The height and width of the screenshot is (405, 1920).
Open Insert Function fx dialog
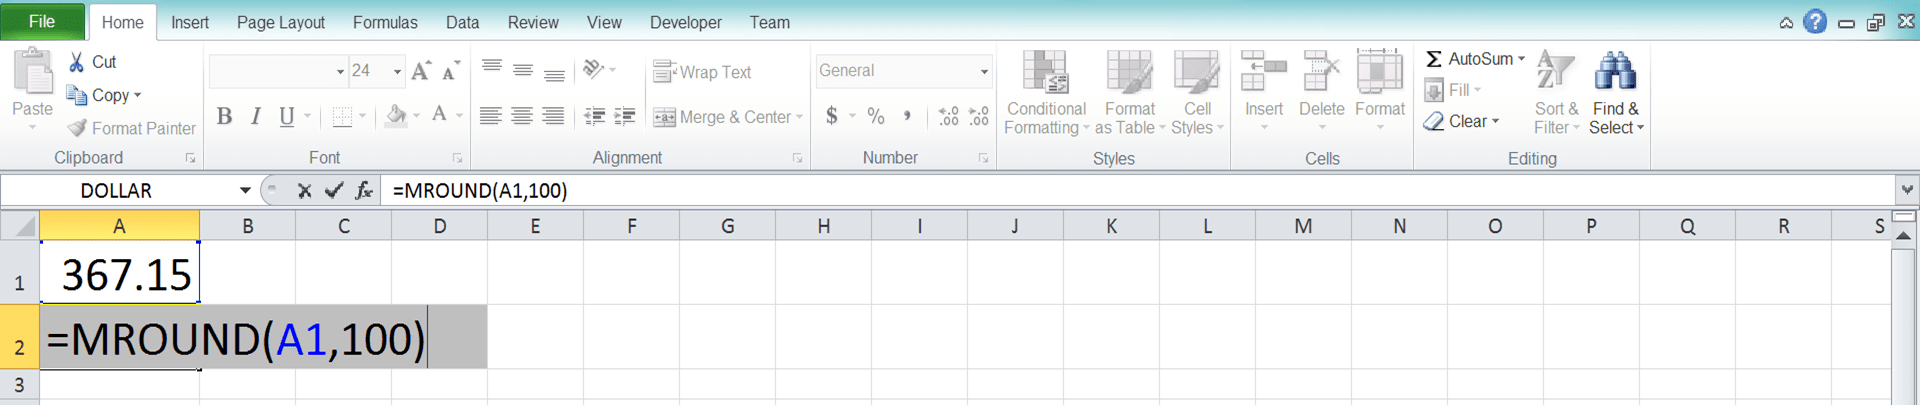(364, 190)
